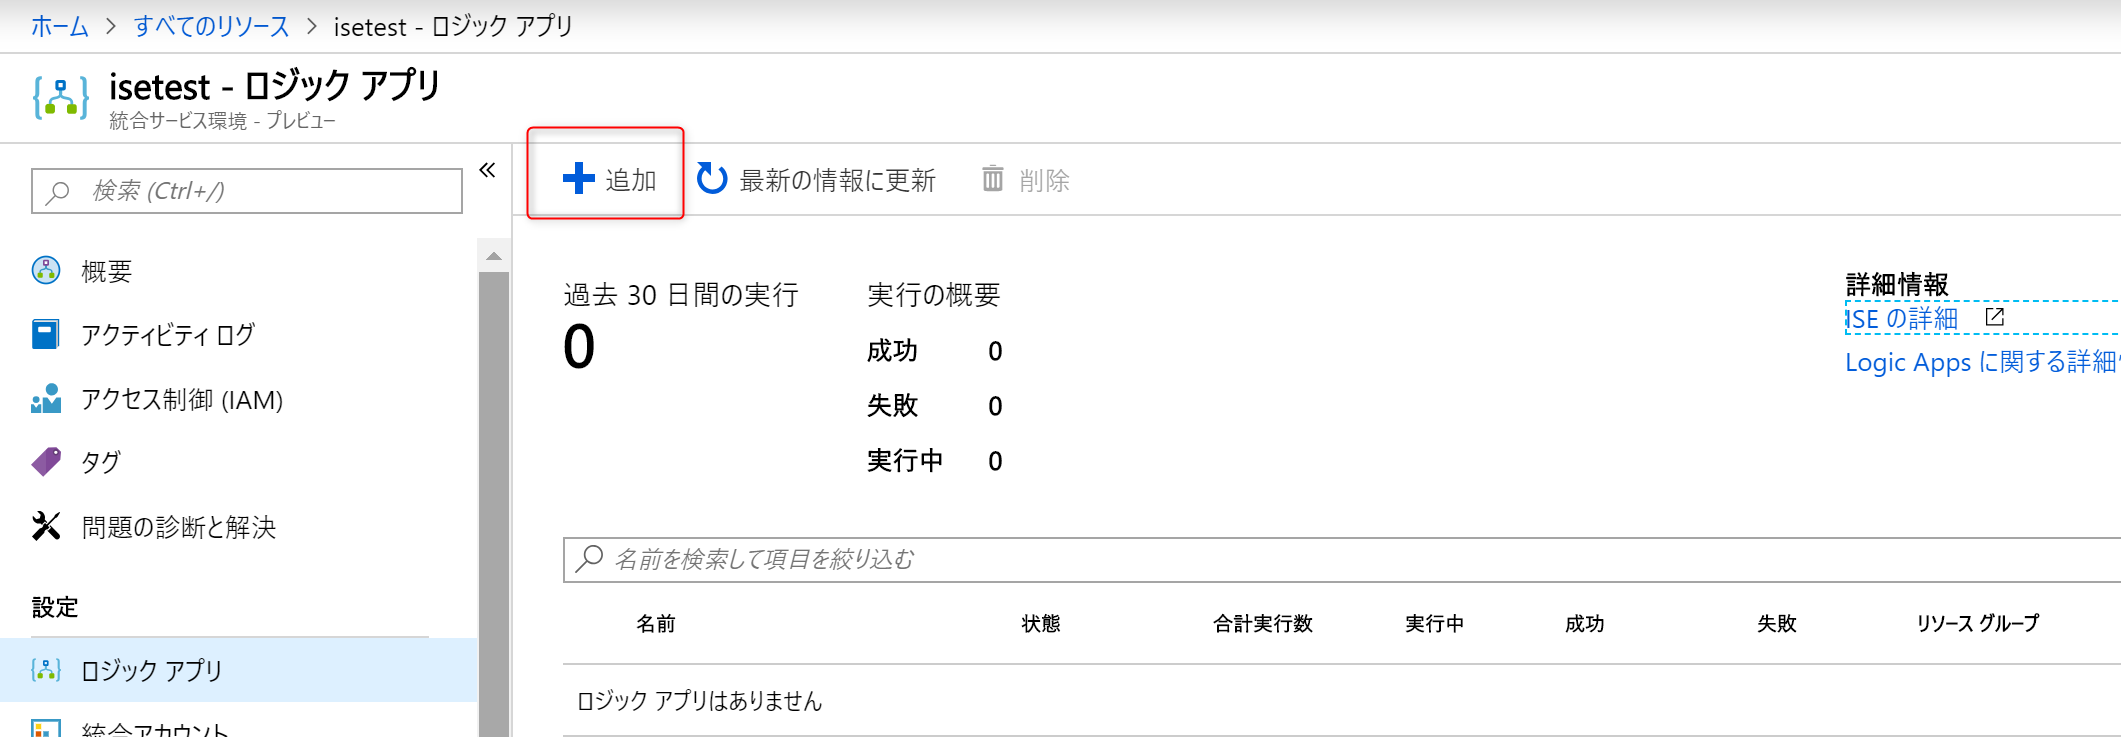Image resolution: width=2121 pixels, height=737 pixels.
Task: Sort by the 名前 column header
Action: (x=656, y=624)
